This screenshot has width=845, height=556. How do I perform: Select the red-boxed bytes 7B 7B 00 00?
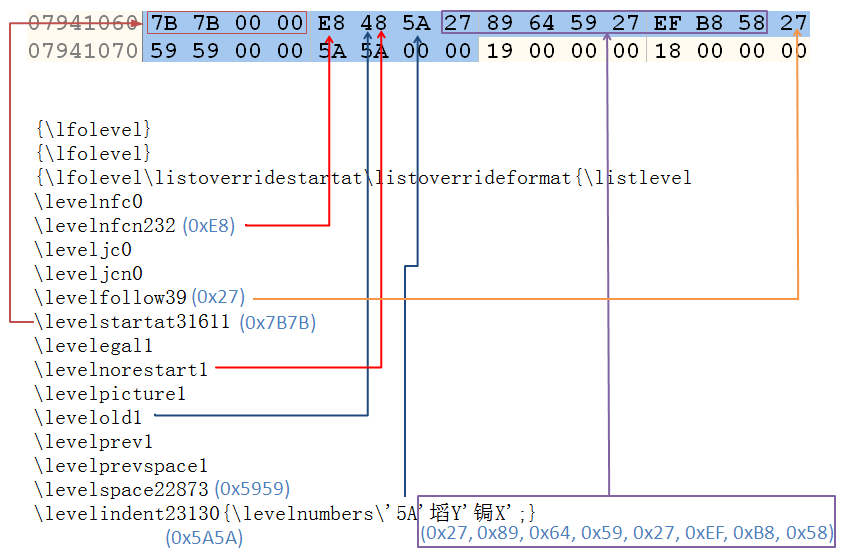tap(226, 22)
